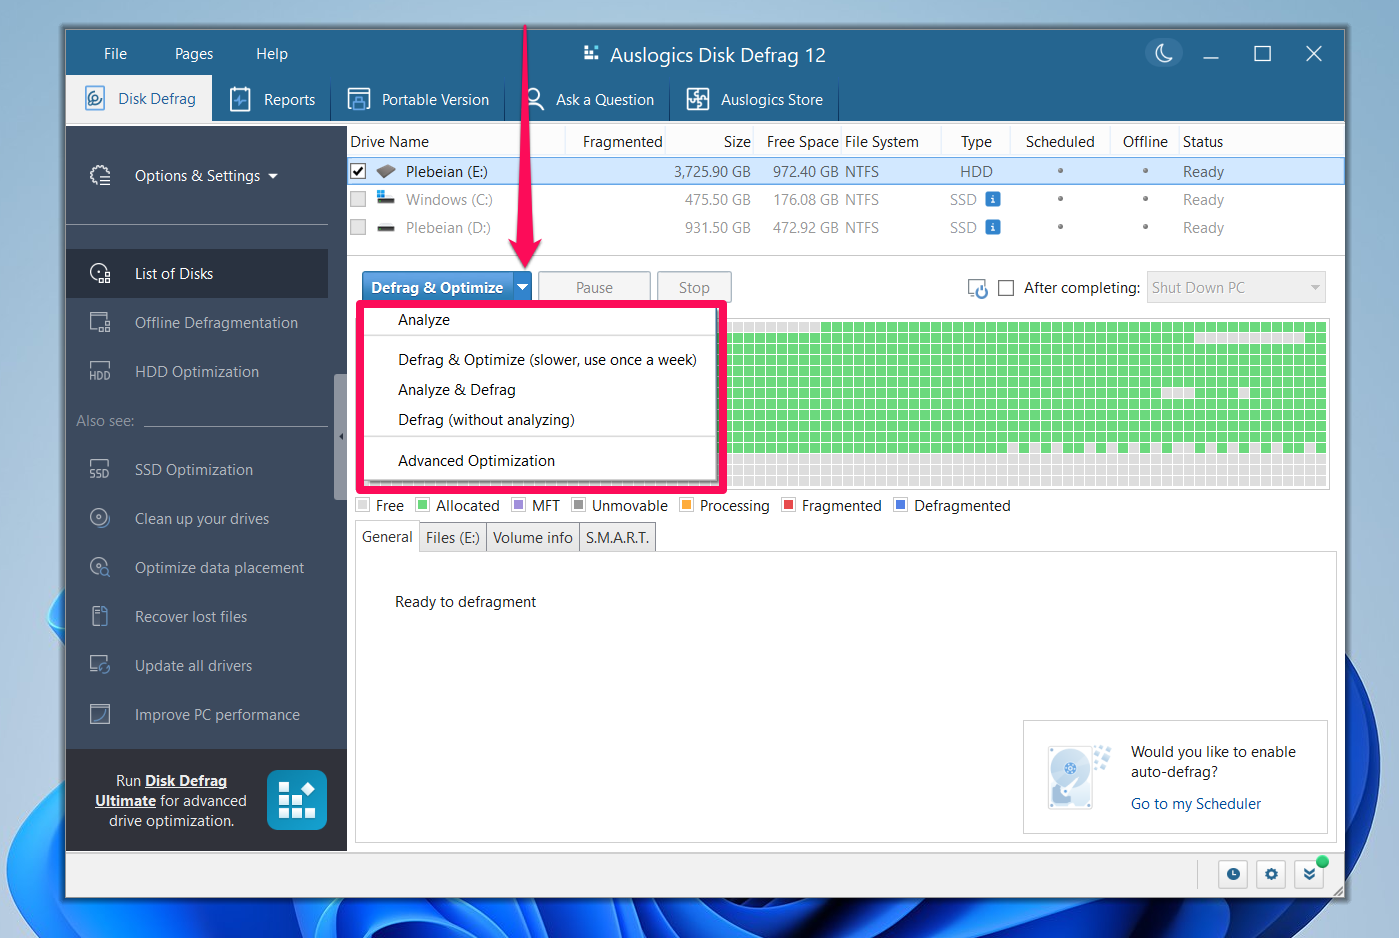Click the Disk Defrag Ultimate promo icon

point(296,799)
